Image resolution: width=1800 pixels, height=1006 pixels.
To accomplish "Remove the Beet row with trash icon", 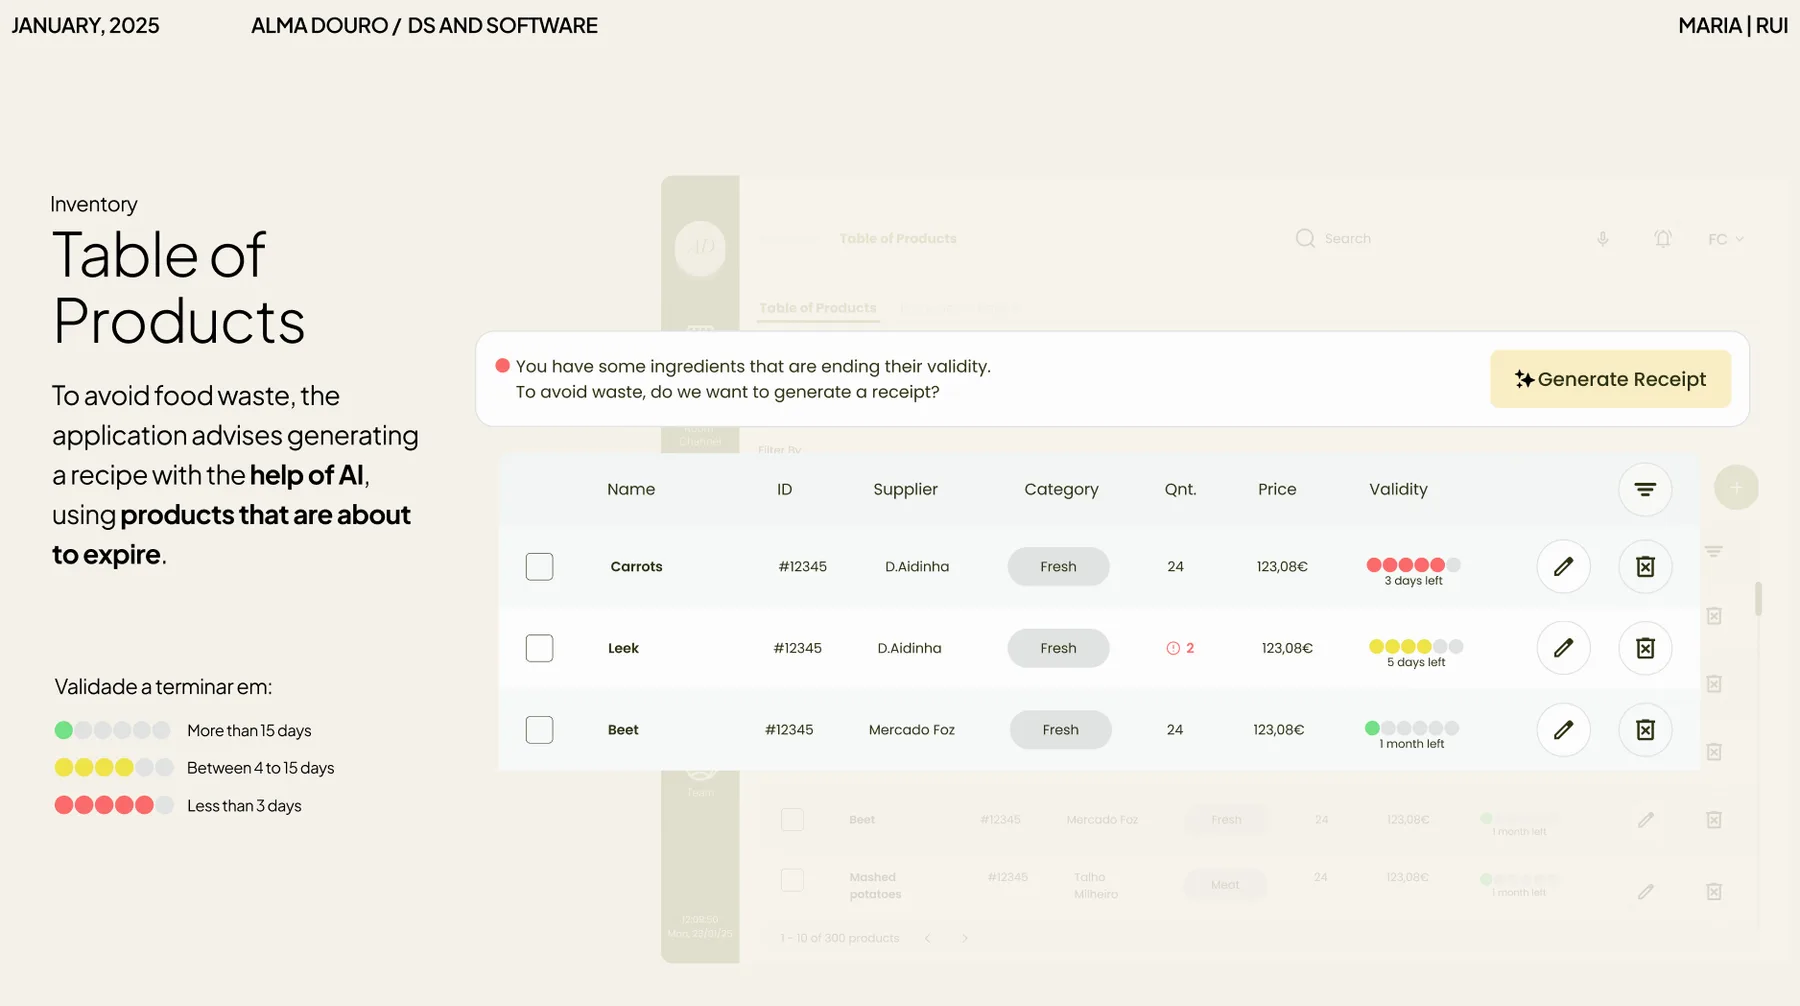I will tap(1645, 730).
